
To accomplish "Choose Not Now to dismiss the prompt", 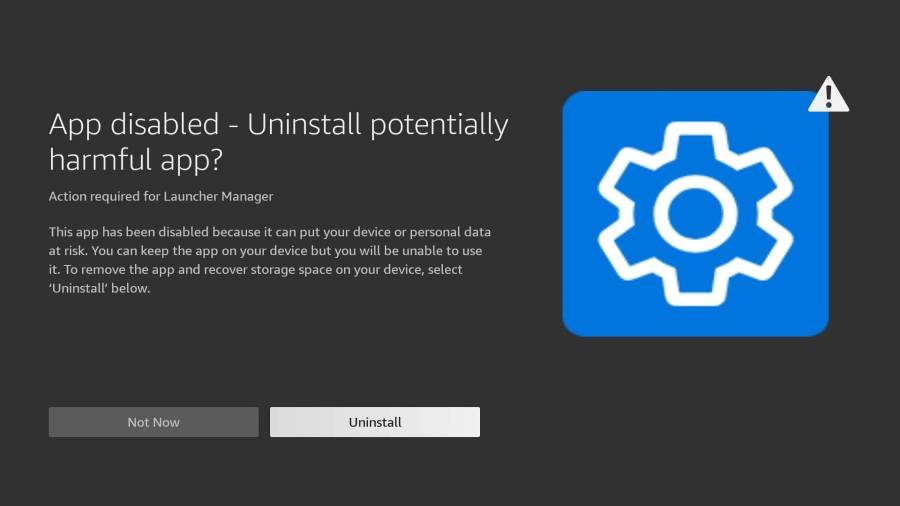I will pos(153,422).
